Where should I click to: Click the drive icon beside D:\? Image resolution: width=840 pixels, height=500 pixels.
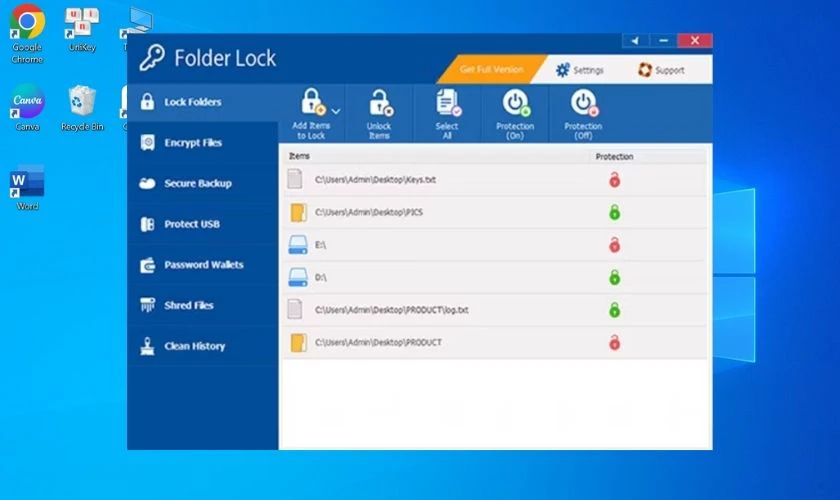(298, 278)
